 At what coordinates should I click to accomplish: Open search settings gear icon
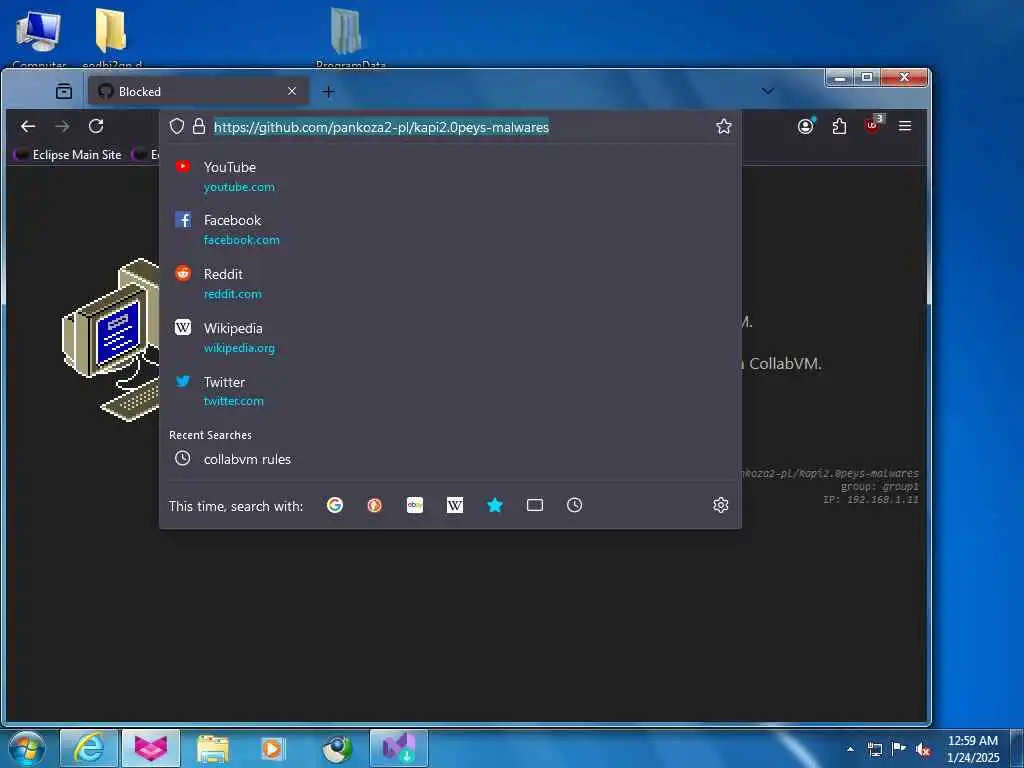721,505
